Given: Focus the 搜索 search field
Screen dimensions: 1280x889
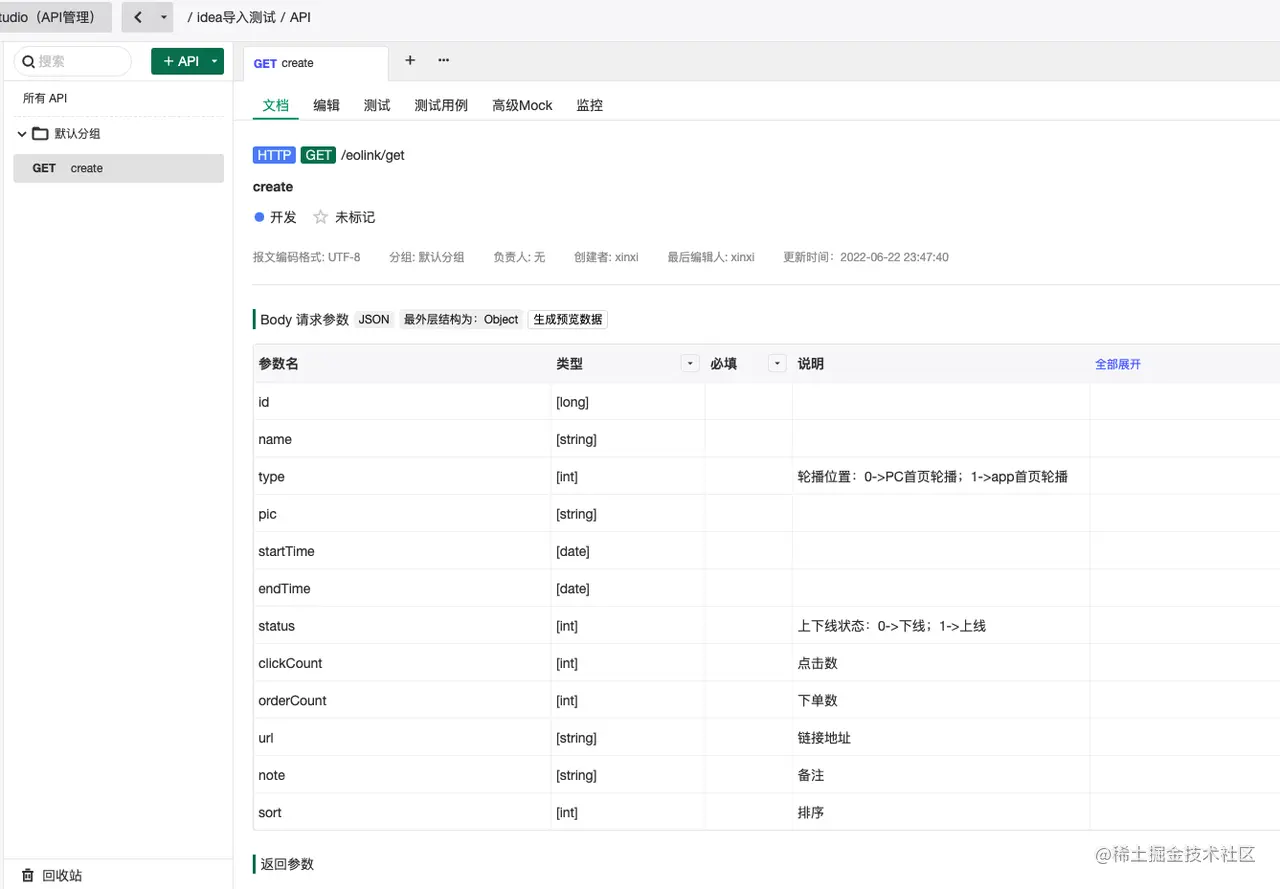Looking at the screenshot, I should (73, 61).
